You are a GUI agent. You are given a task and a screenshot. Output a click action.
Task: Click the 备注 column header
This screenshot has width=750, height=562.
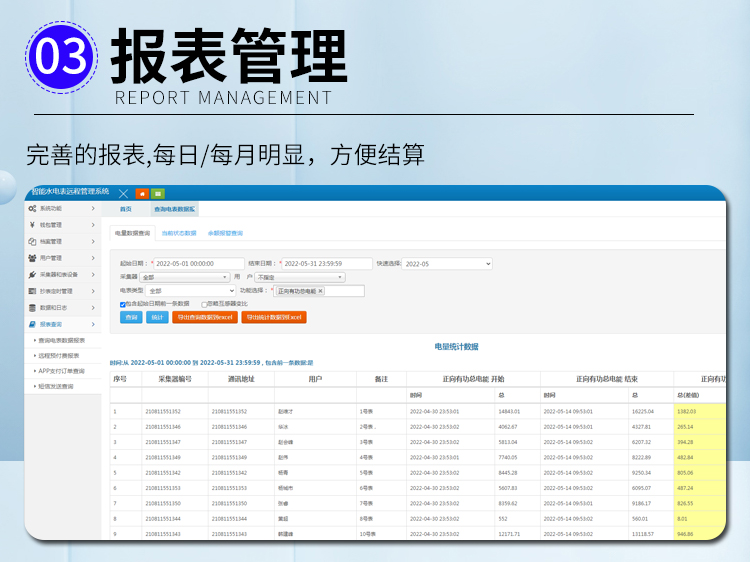click(381, 379)
